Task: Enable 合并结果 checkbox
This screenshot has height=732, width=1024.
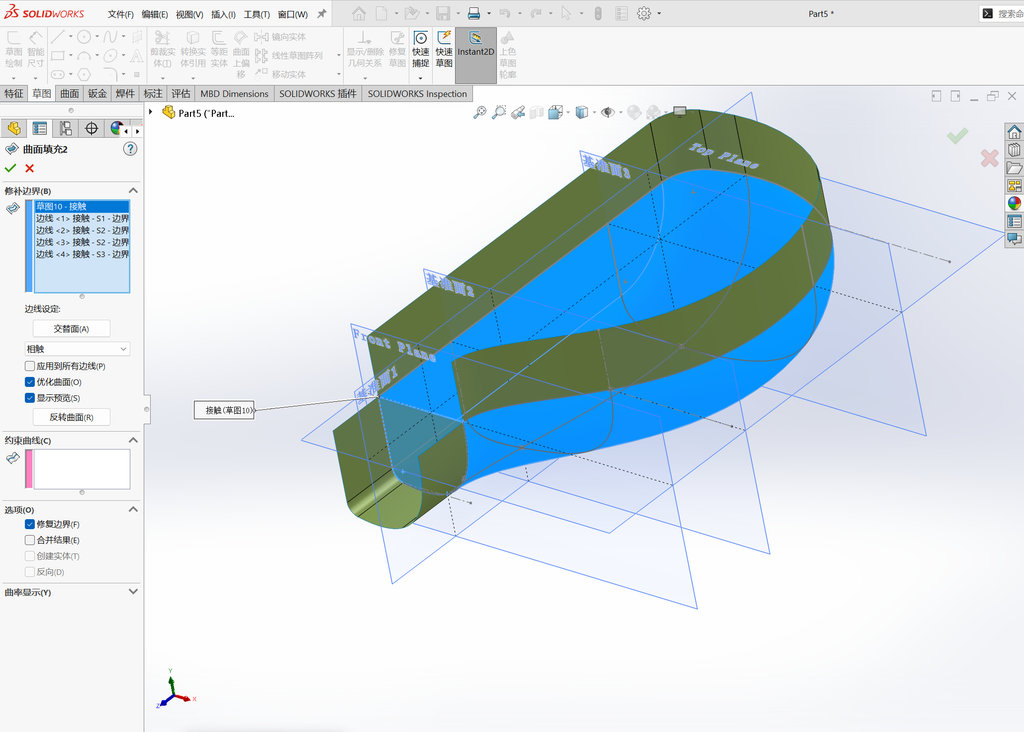Action: 29,540
